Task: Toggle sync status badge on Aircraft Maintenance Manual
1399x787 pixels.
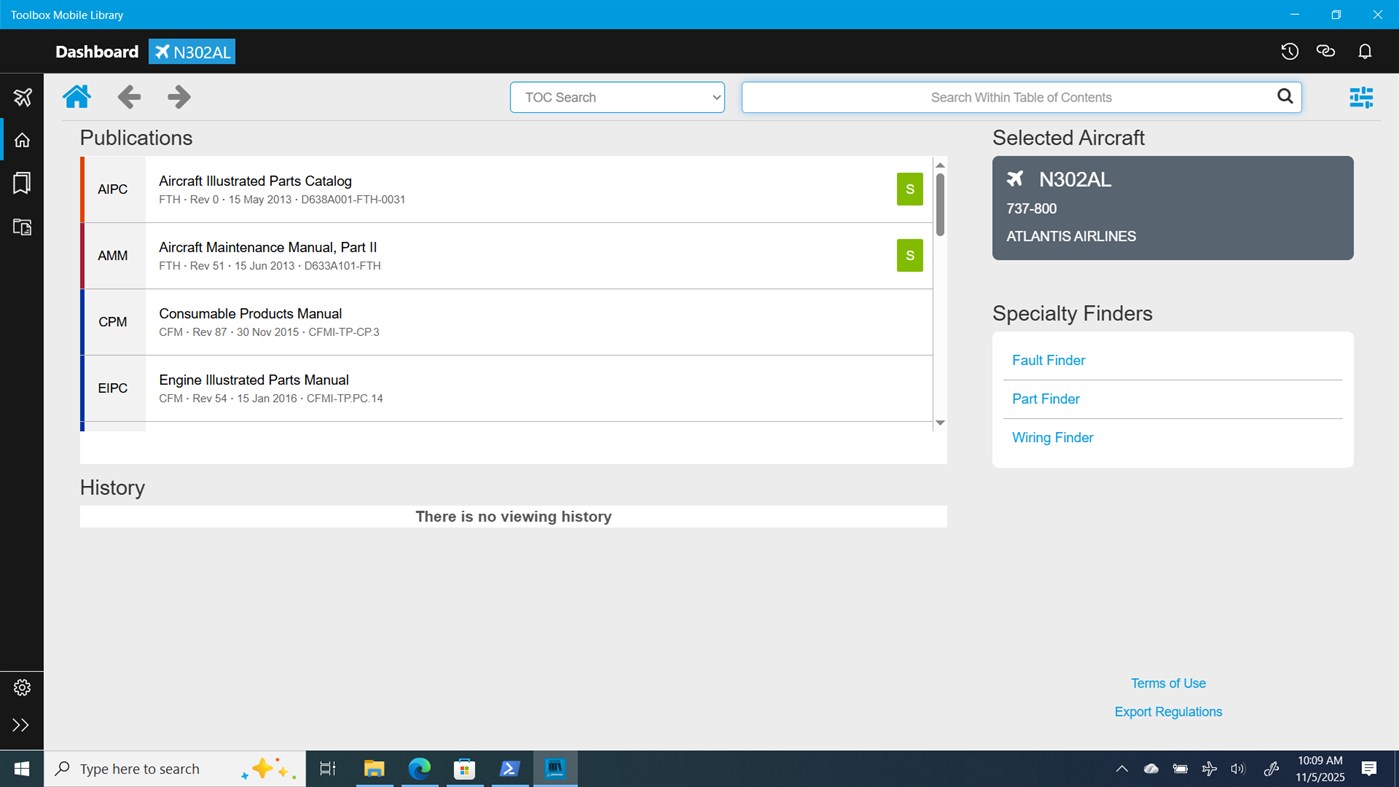Action: point(908,255)
